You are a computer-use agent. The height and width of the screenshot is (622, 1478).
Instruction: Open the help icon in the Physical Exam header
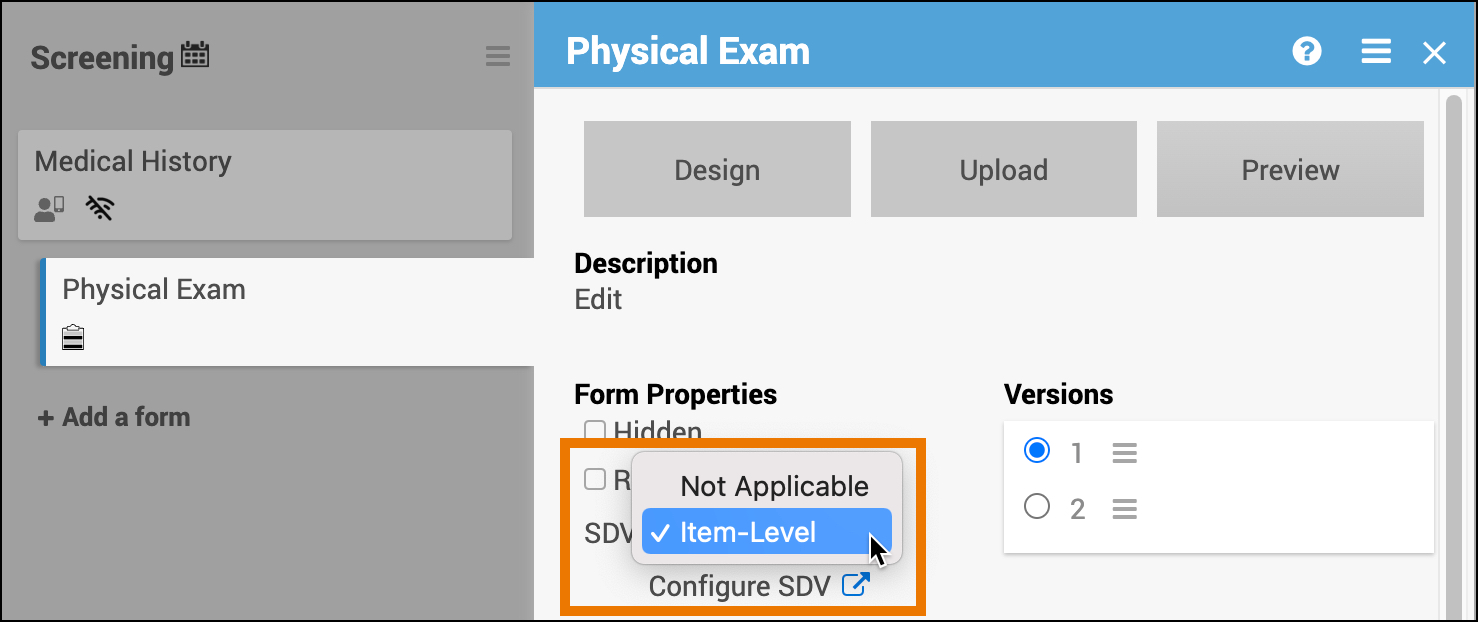tap(1306, 50)
